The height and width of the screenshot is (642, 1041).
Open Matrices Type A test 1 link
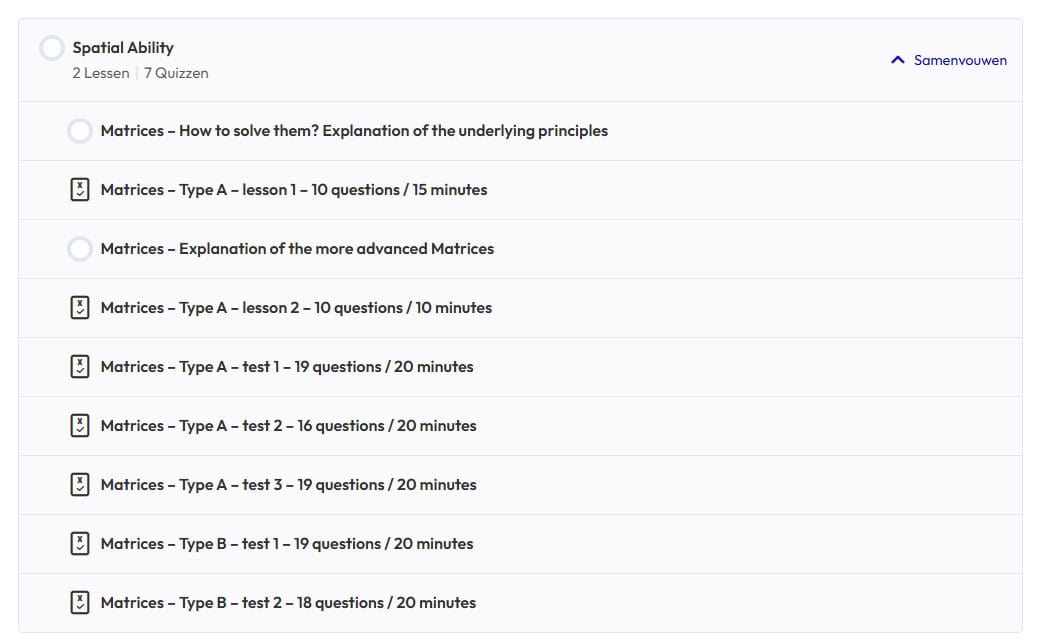(287, 367)
